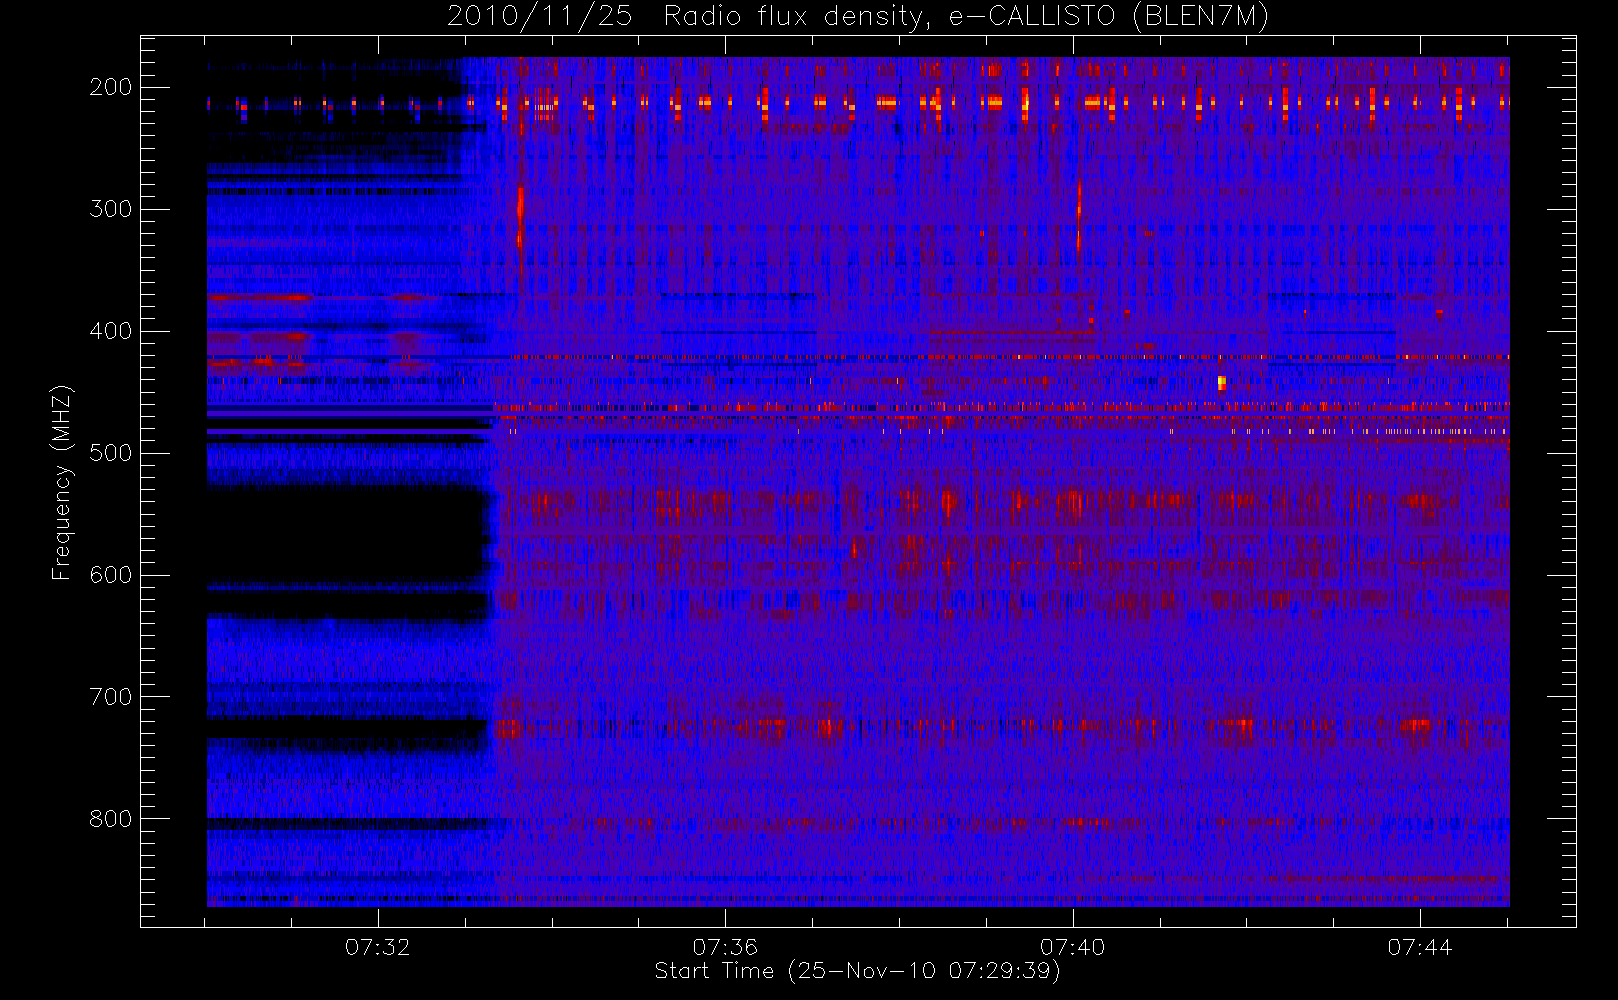Select the 800 MHz frequency axis label
1618x1000 pixels.
pos(110,819)
